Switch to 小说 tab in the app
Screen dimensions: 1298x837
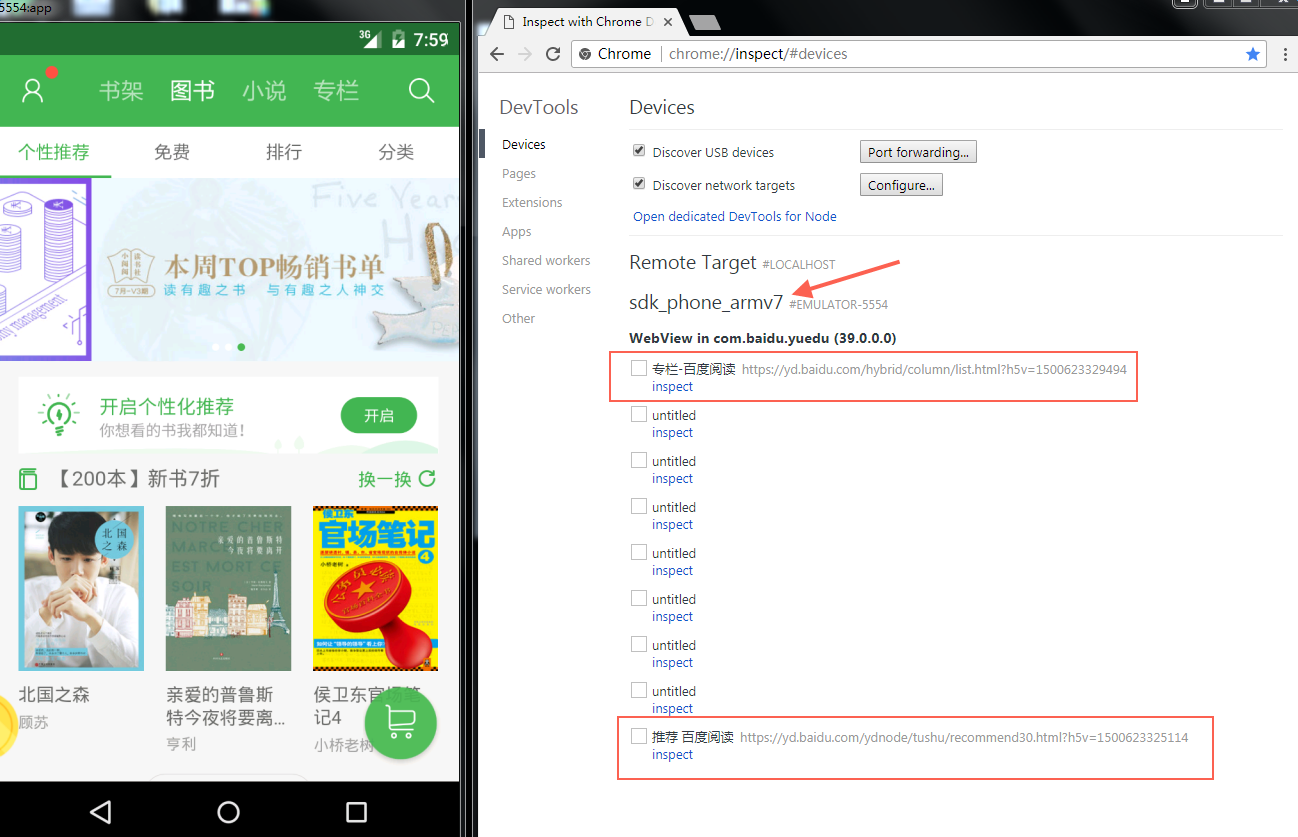pyautogui.click(x=264, y=91)
